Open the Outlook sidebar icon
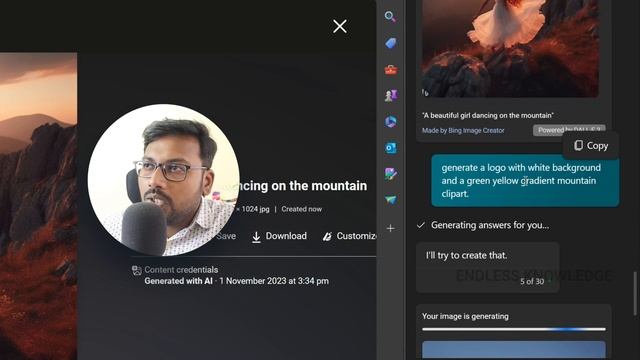640x360 pixels. [x=391, y=148]
